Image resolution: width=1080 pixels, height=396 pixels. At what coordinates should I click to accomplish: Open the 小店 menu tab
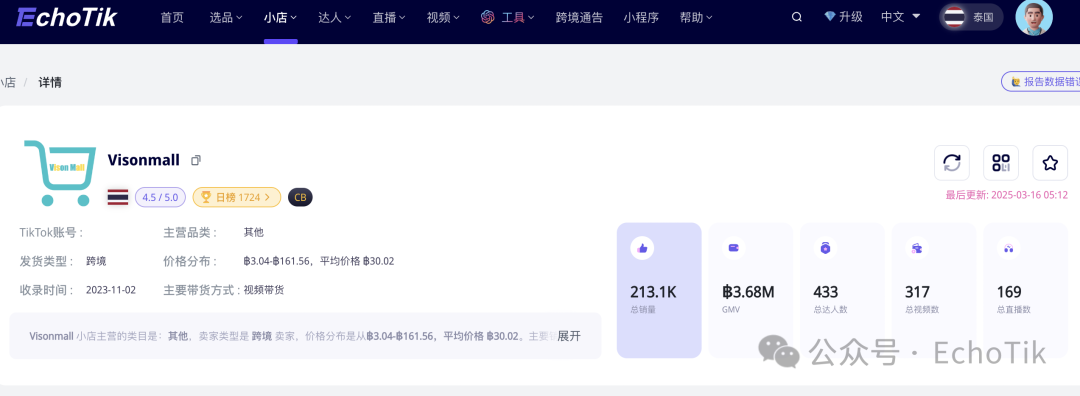pos(280,18)
